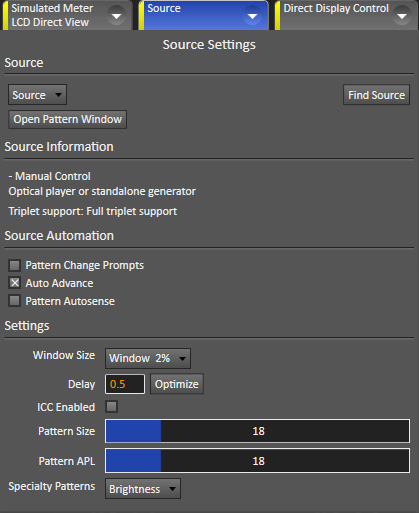Open the Source tab round arrow menu

click(x=252, y=16)
